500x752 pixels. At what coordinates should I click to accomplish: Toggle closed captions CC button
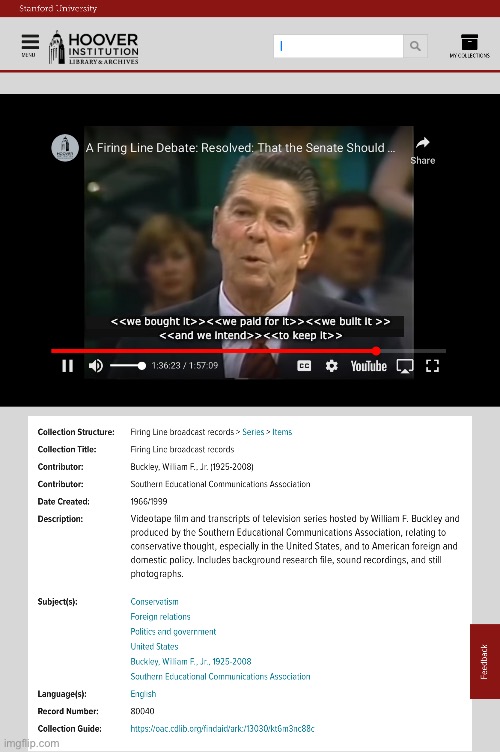pyautogui.click(x=304, y=366)
